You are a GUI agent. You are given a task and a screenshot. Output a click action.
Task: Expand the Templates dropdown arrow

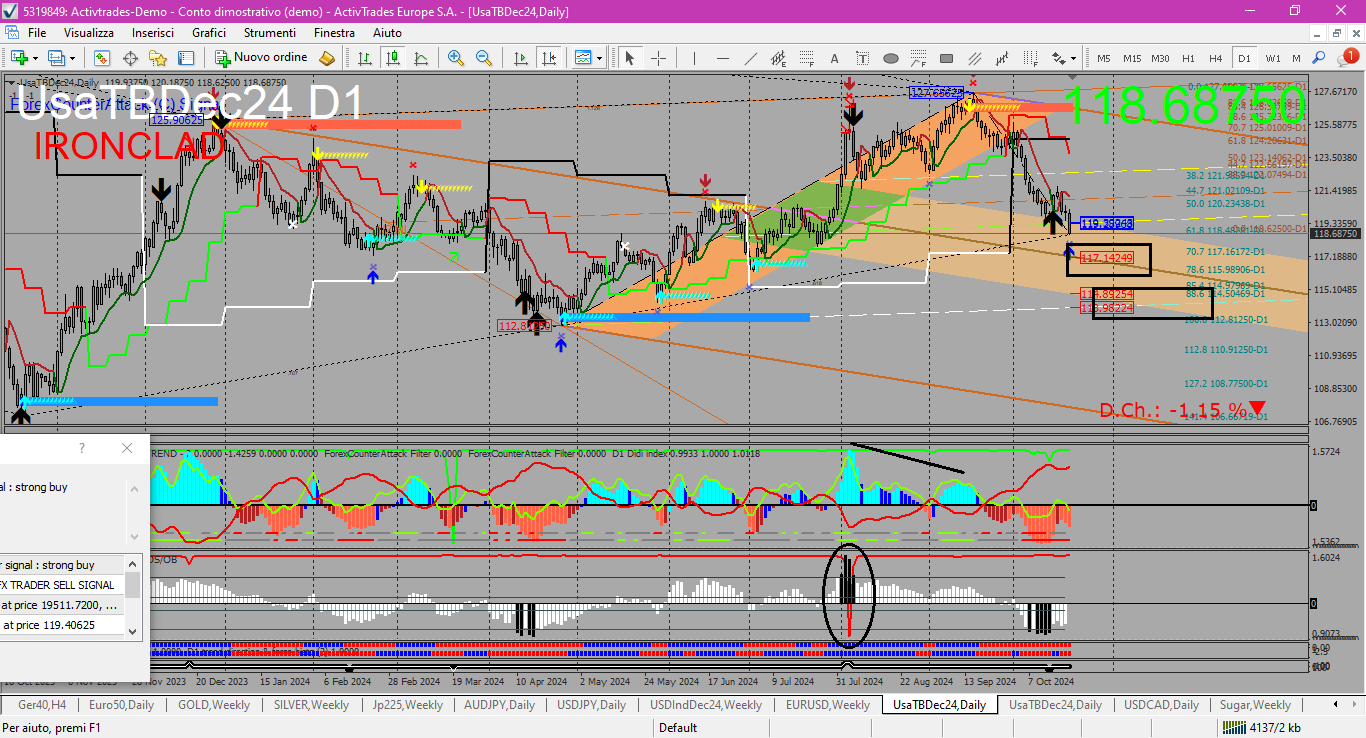tap(599, 58)
